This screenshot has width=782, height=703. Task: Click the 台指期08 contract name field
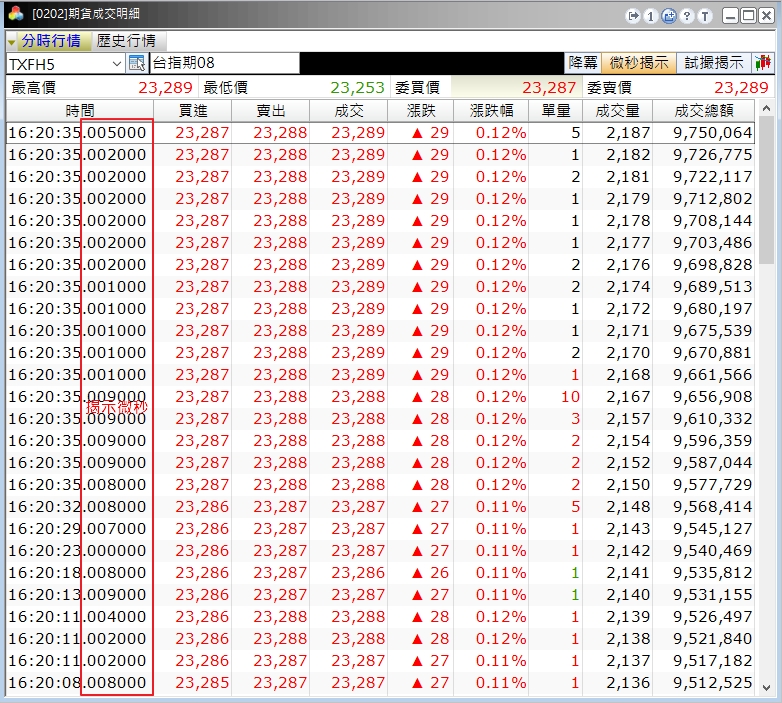click(x=223, y=63)
